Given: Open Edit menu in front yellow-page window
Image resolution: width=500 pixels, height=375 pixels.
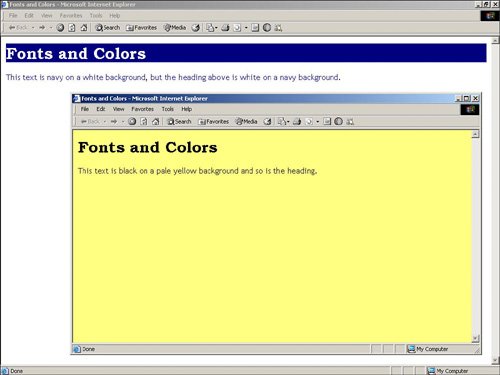Looking at the screenshot, I should point(101,109).
